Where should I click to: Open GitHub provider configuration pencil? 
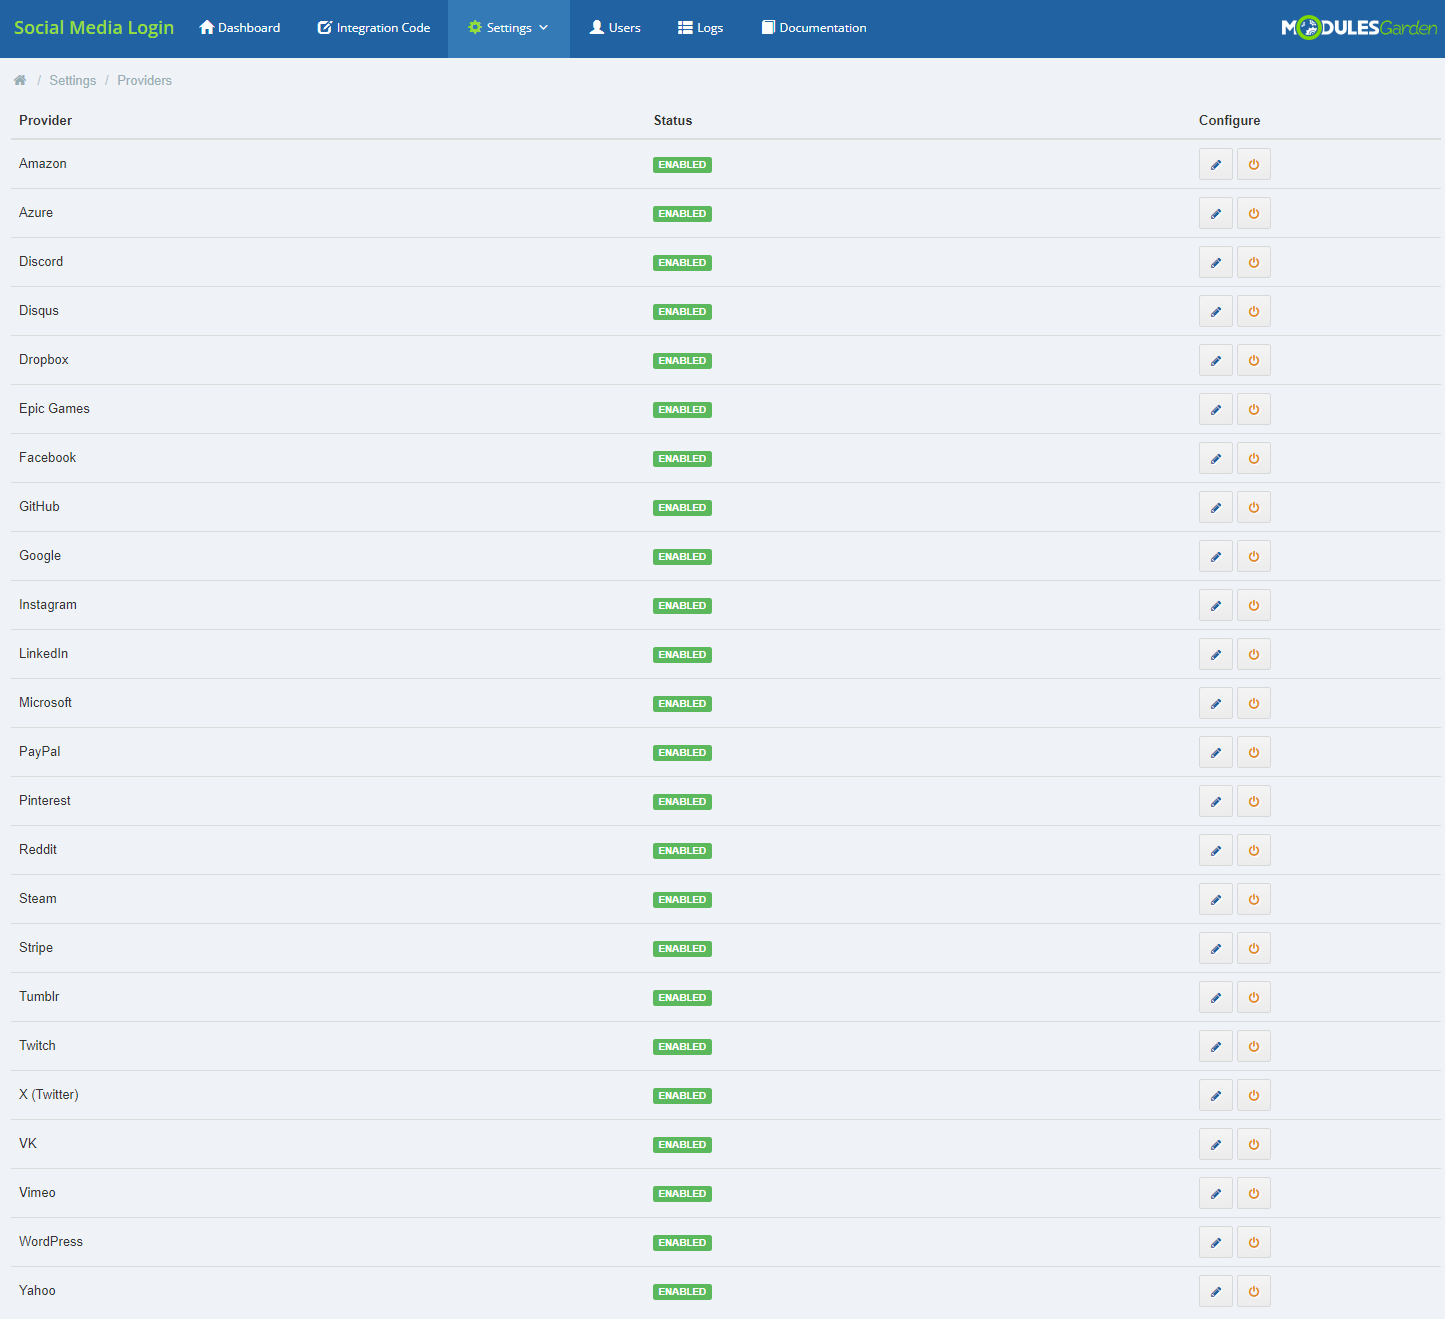tap(1215, 506)
